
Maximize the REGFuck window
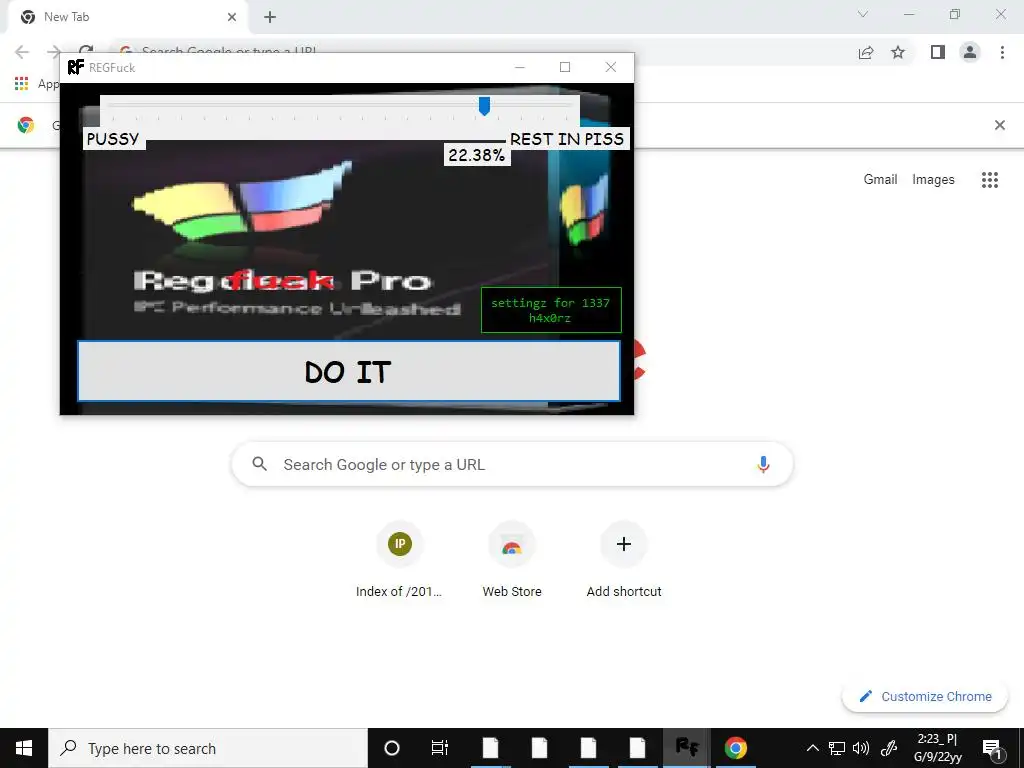pyautogui.click(x=565, y=67)
